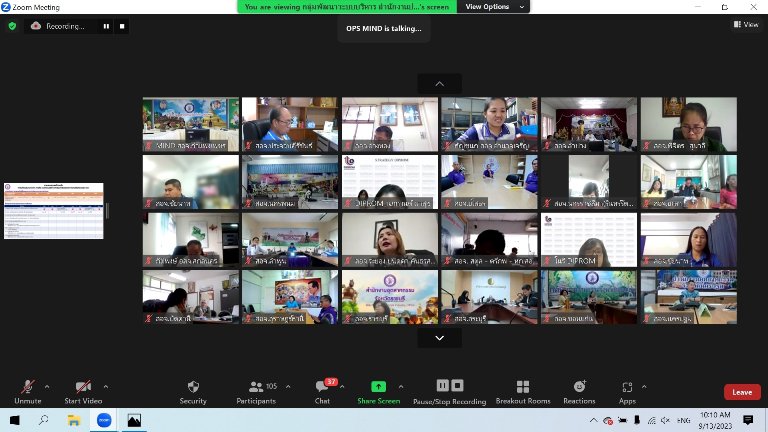The image size is (768, 432).
Task: Open Windows taskbar search
Action: click(44, 420)
